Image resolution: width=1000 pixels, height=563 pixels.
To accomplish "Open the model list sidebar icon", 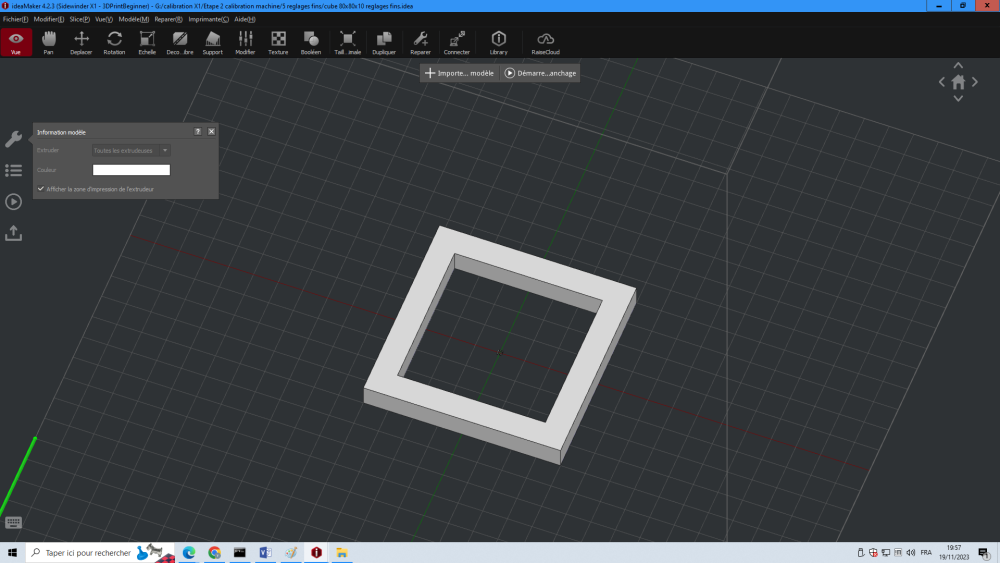I will (13, 170).
